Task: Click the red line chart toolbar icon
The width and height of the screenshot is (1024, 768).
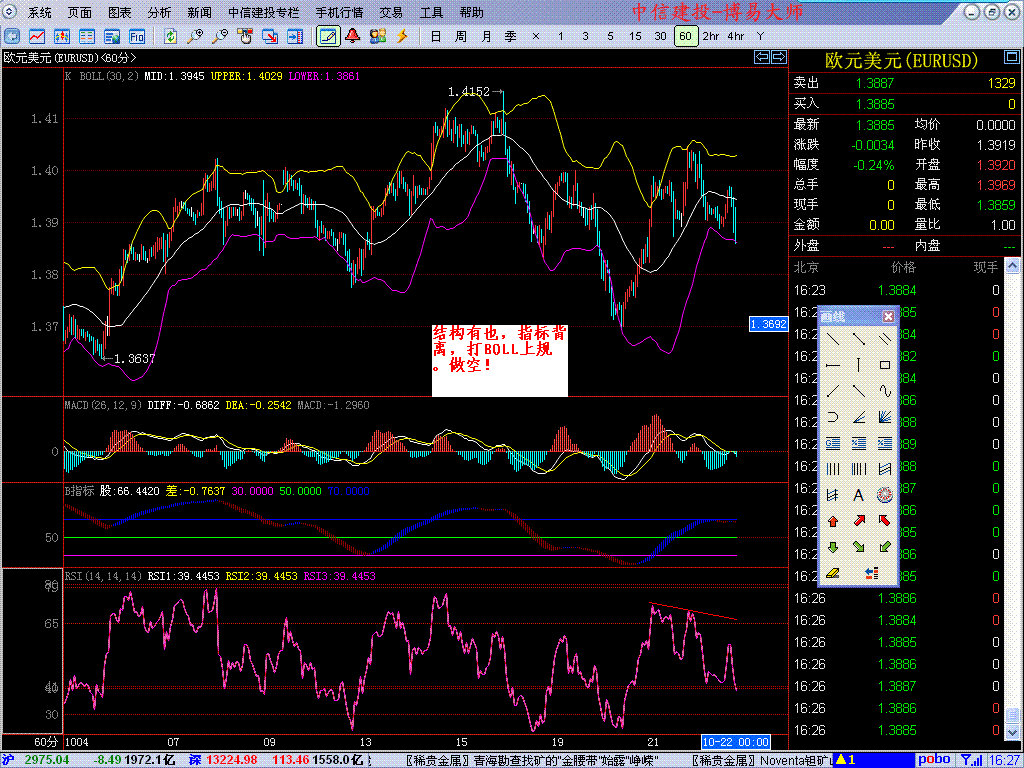Action: pos(37,37)
